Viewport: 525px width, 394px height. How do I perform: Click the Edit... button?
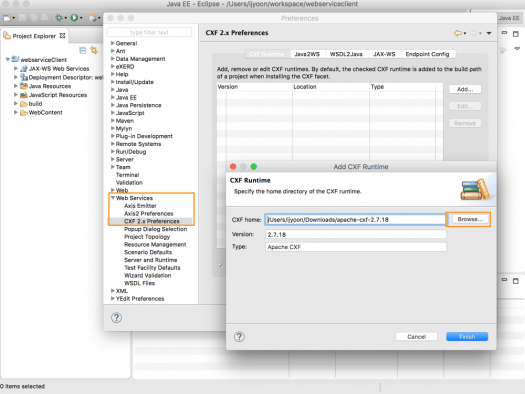click(465, 106)
